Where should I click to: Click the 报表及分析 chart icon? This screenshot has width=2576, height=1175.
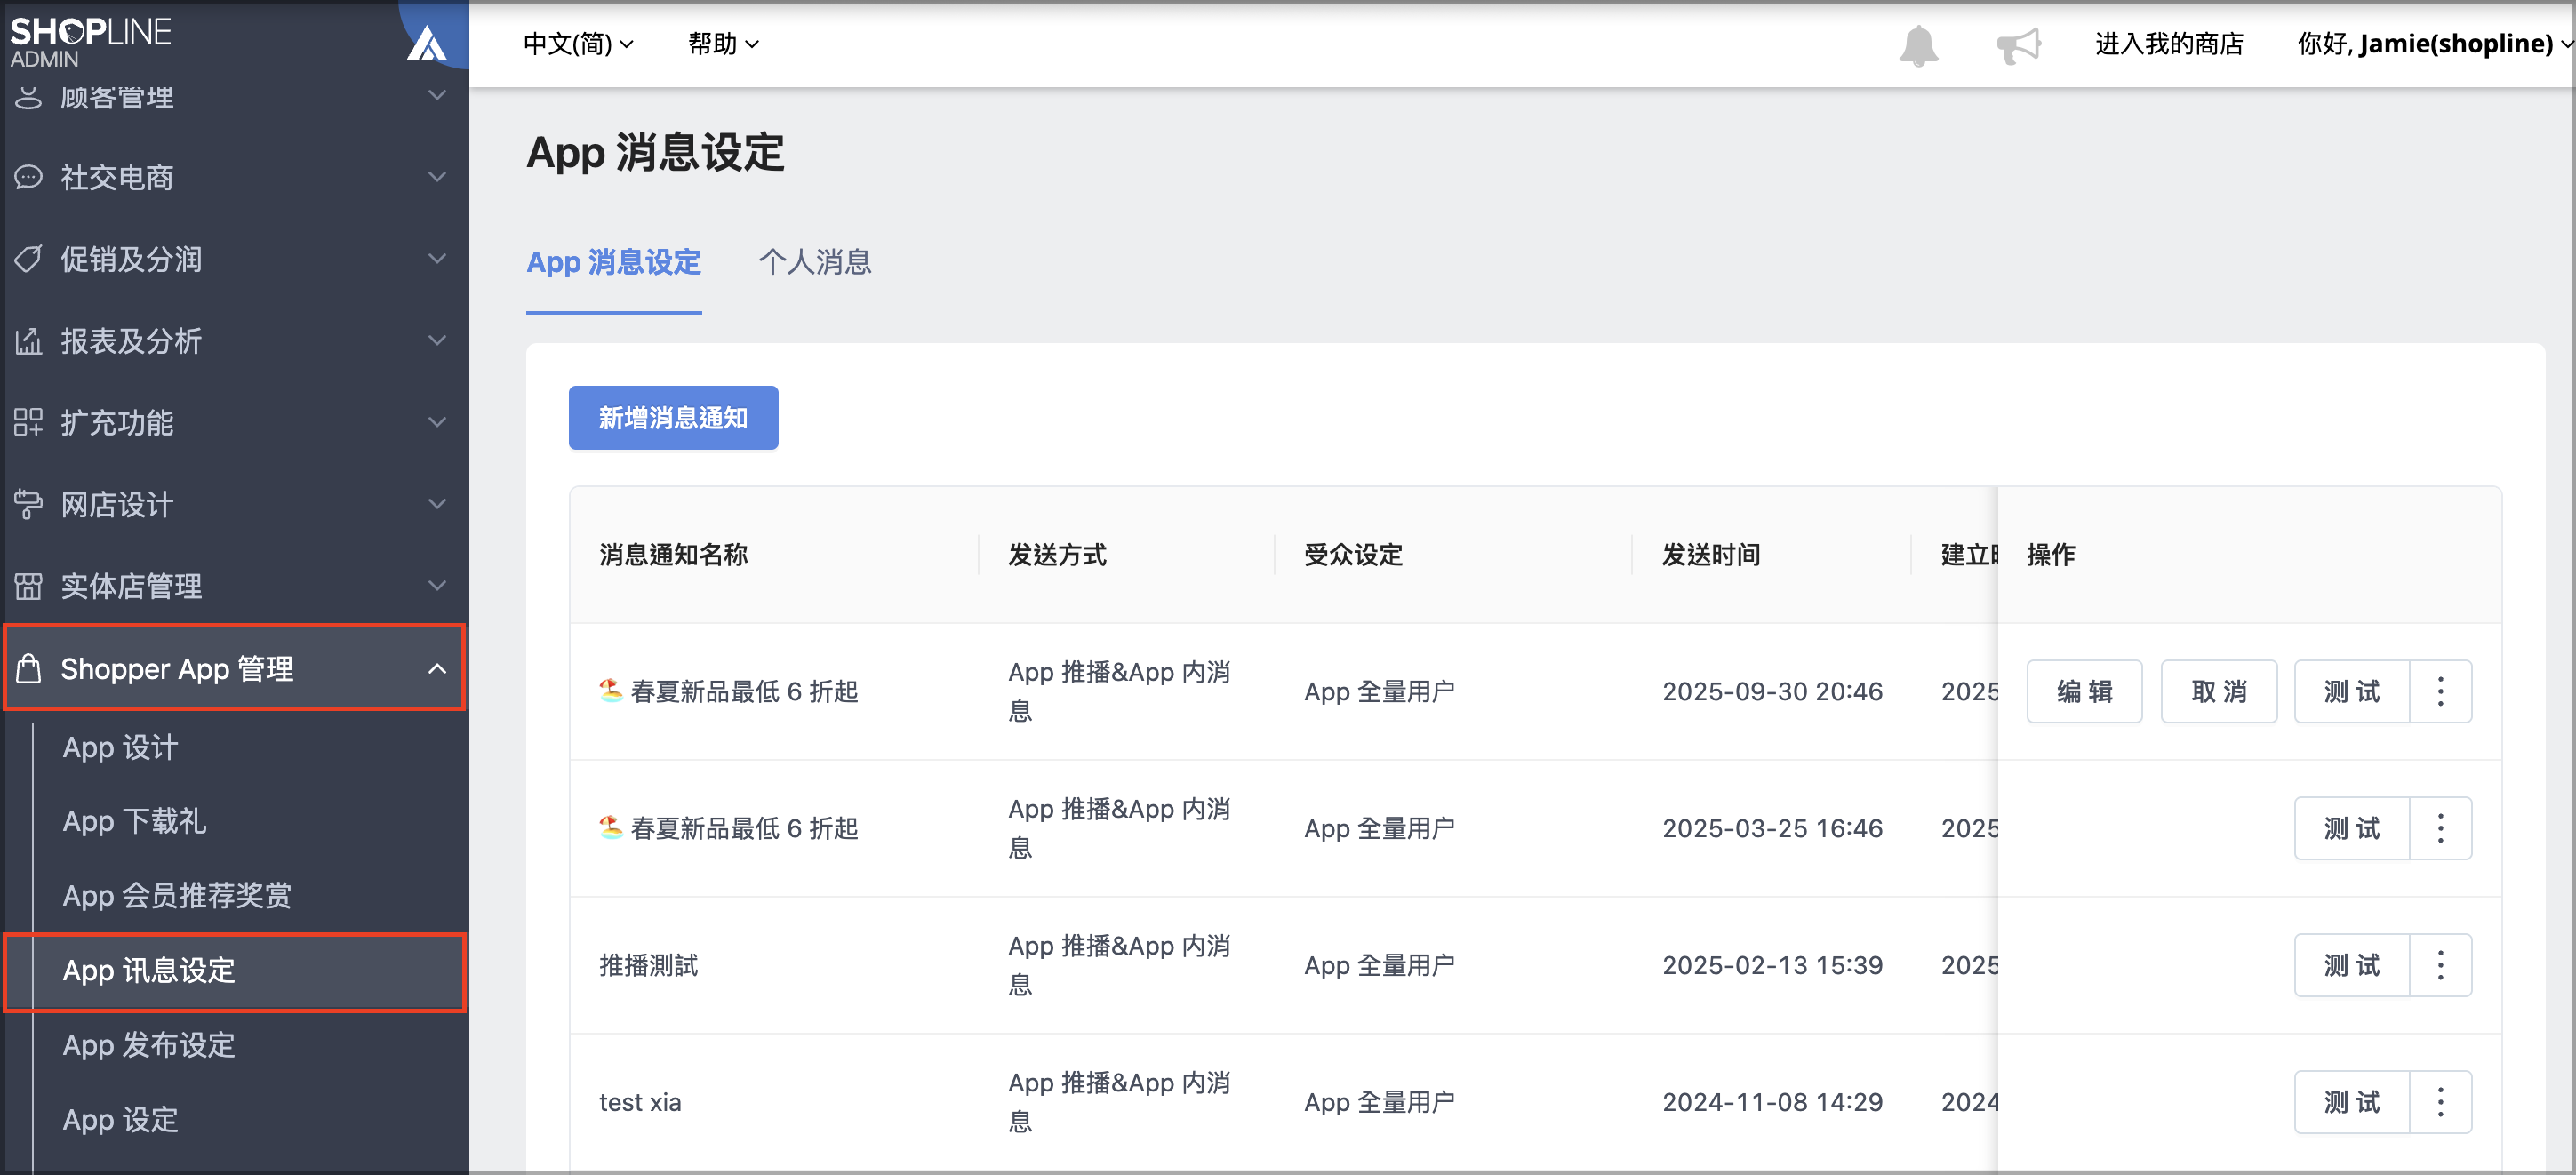[28, 341]
